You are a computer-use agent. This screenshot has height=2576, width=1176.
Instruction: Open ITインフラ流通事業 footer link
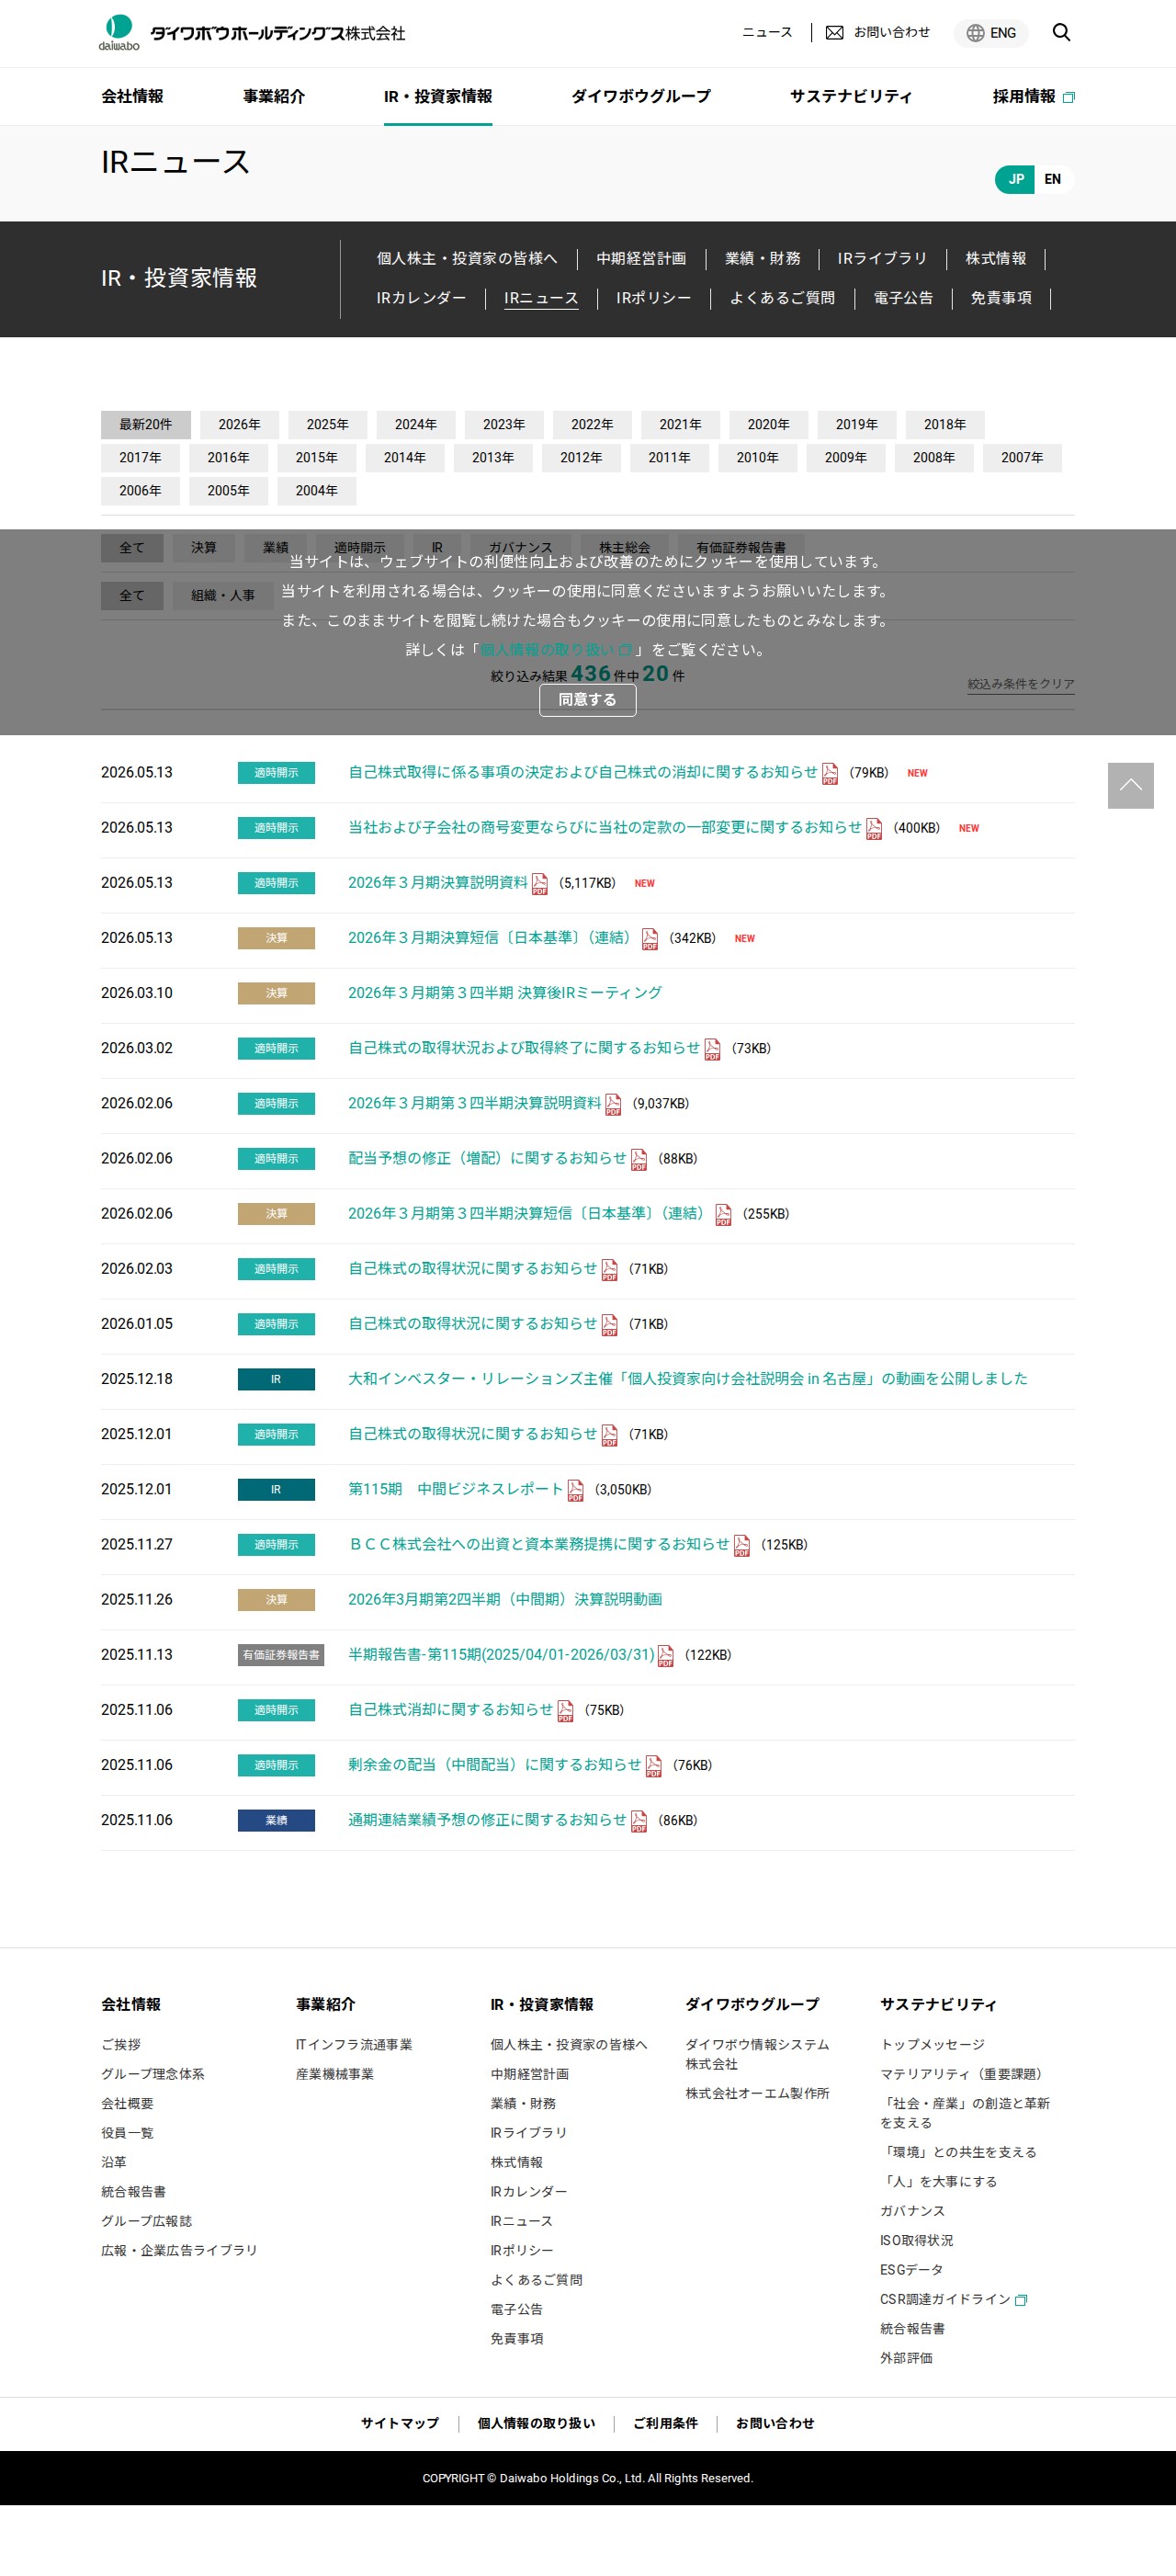coord(354,2044)
